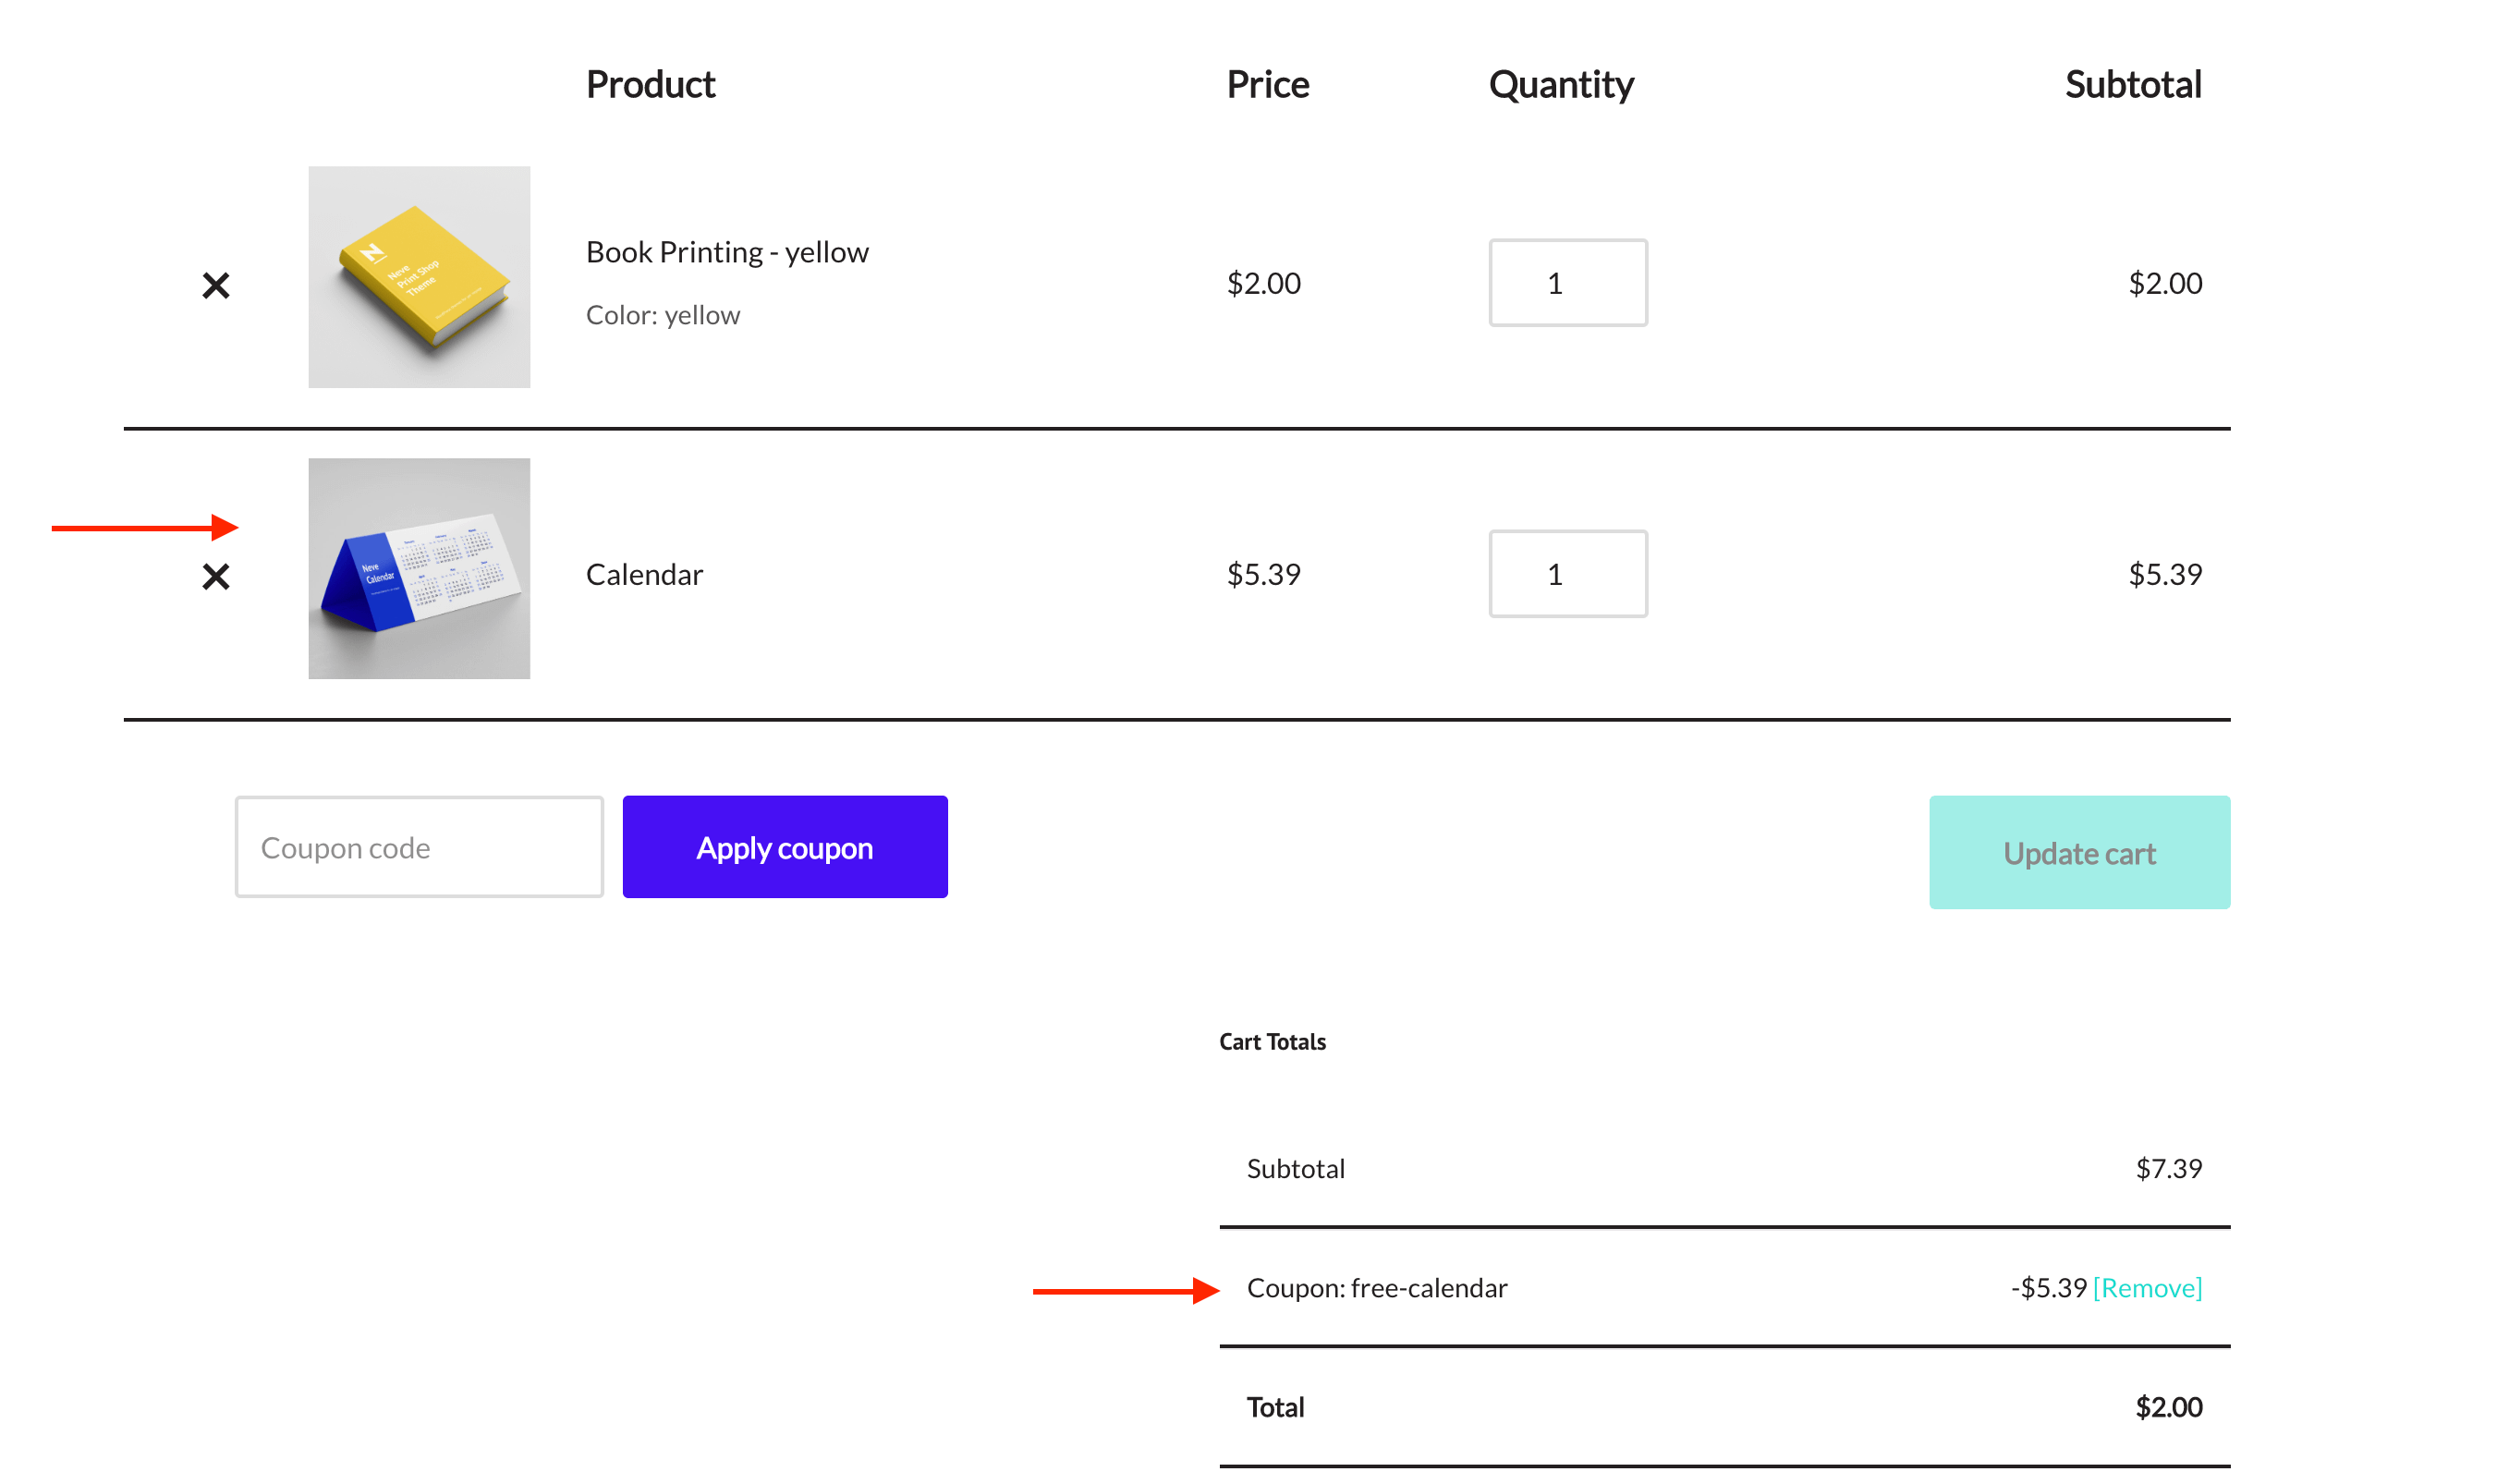Open the Book Printing - yellow product link
2497x1484 pixels.
(727, 252)
